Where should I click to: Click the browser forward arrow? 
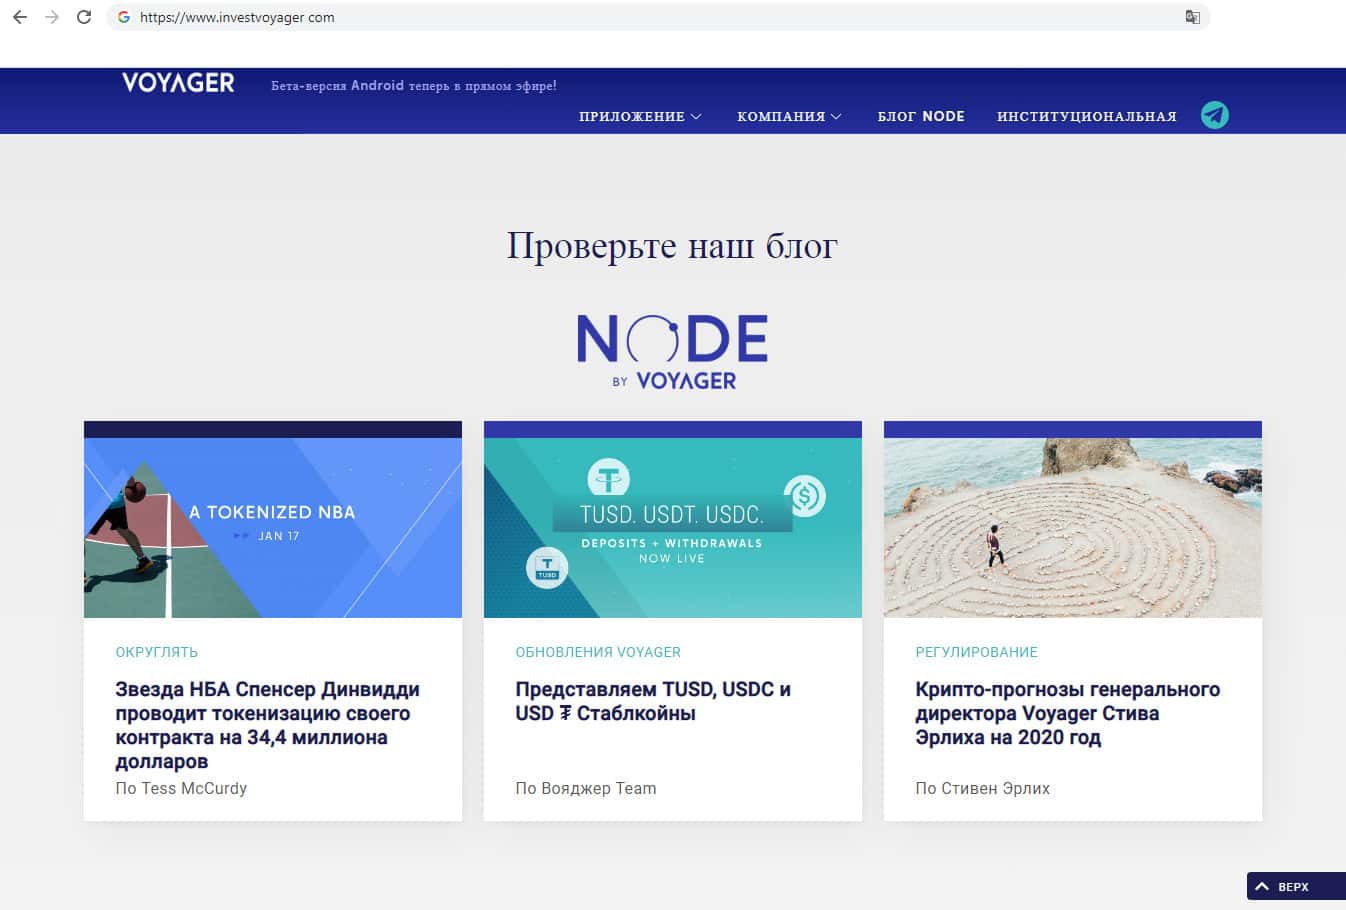click(x=52, y=17)
